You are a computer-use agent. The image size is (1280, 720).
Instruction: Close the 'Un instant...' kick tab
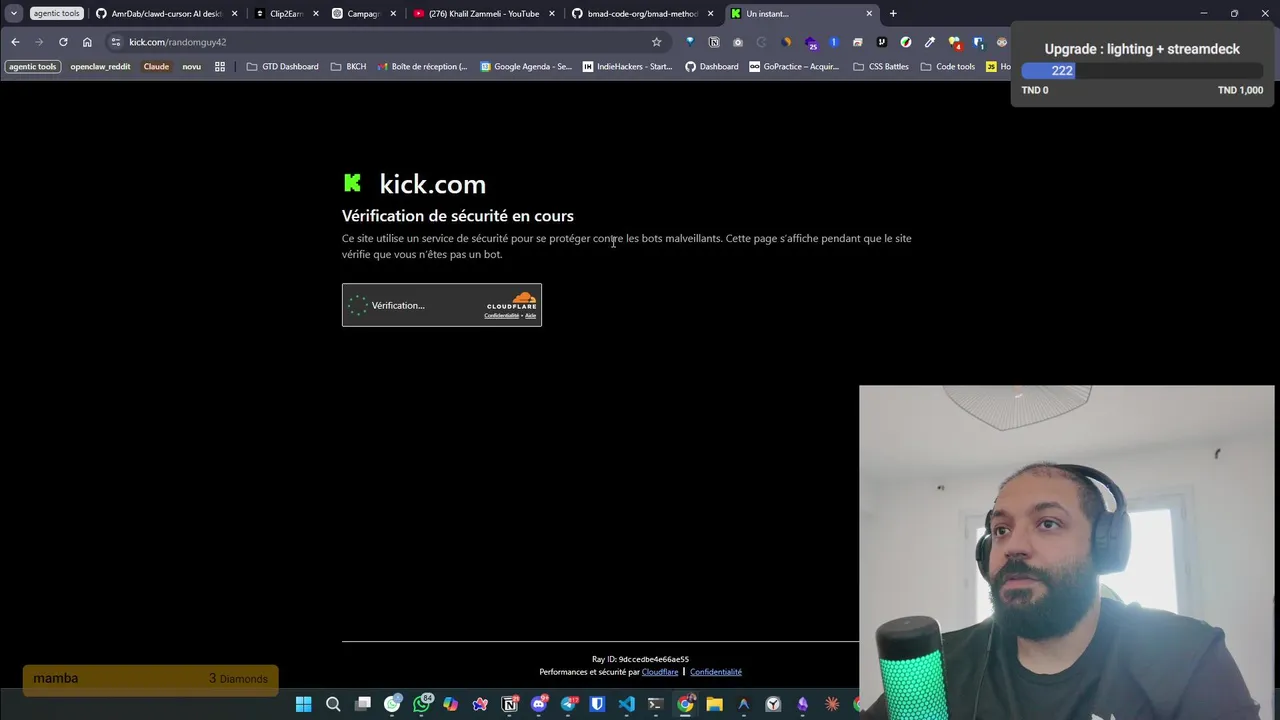[x=869, y=14]
